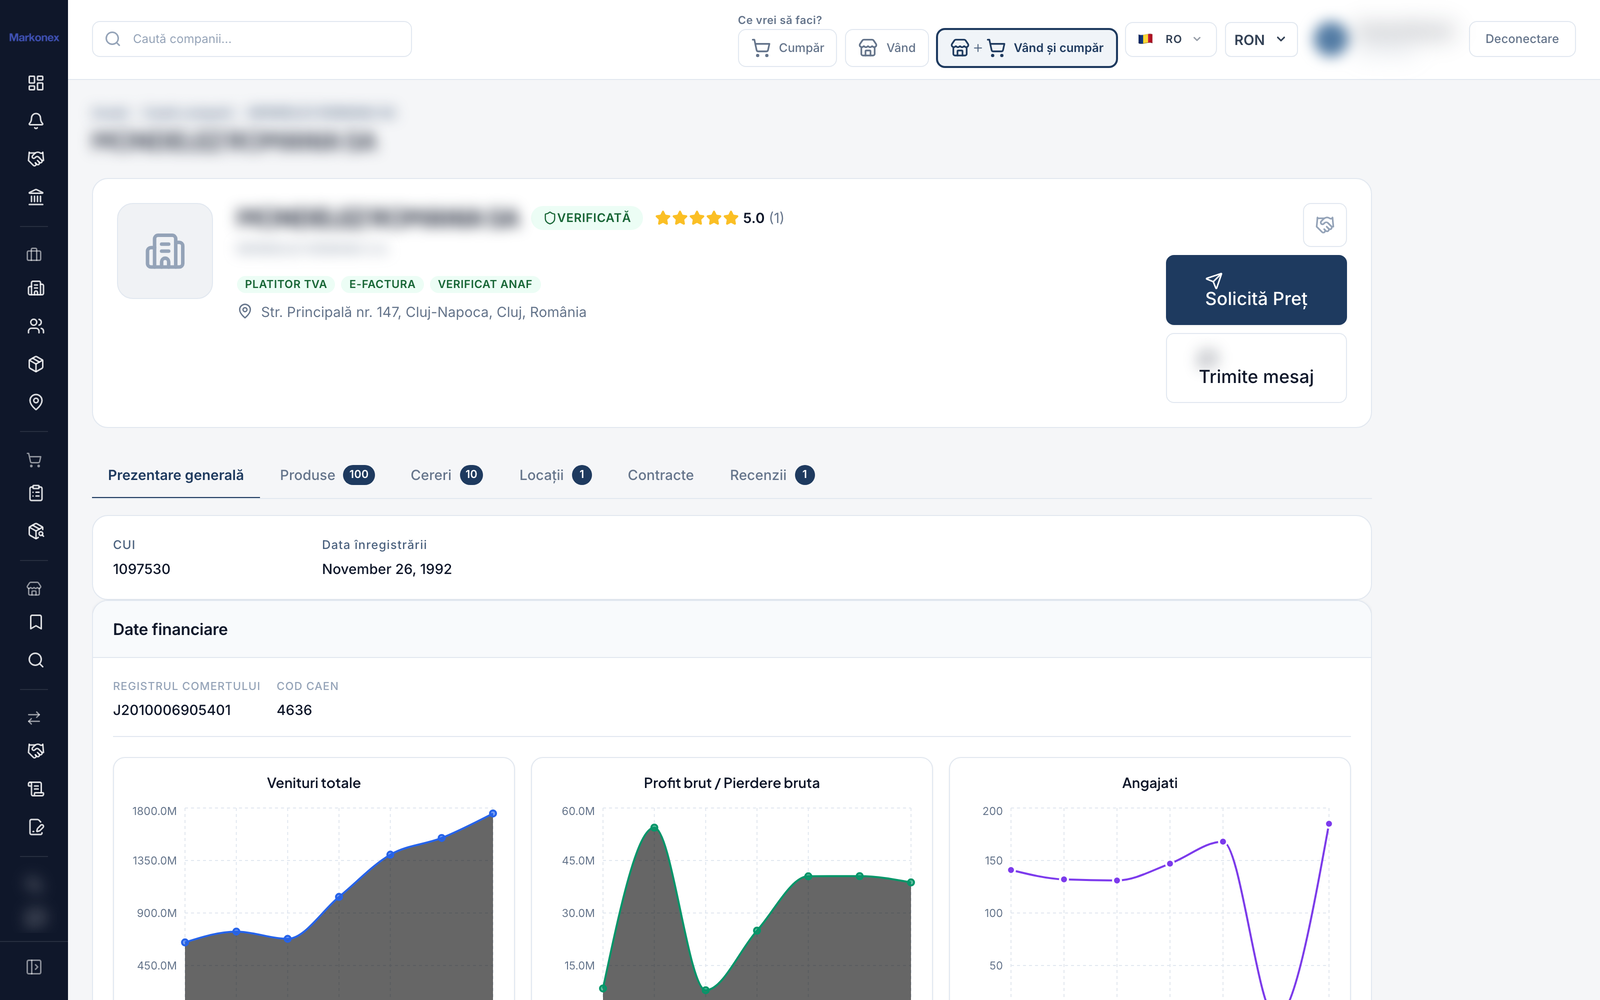Click the E-FACTURA tag

click(382, 284)
